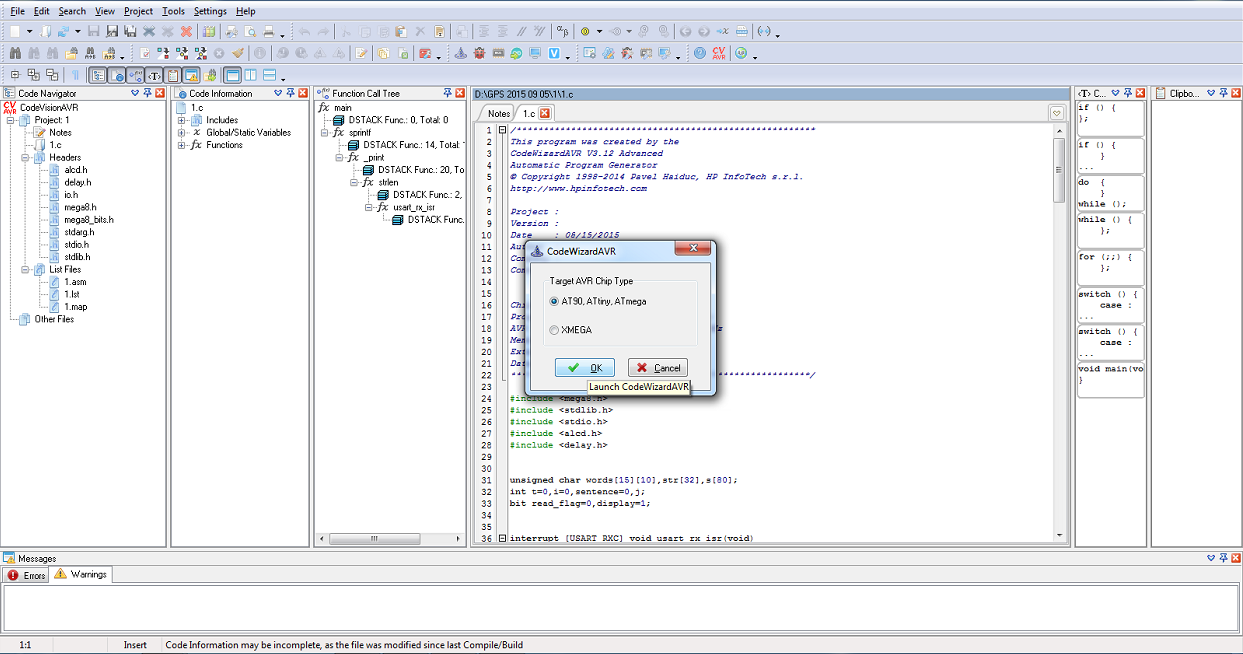
Task: Pin the Code Navigator panel
Action: pos(147,93)
